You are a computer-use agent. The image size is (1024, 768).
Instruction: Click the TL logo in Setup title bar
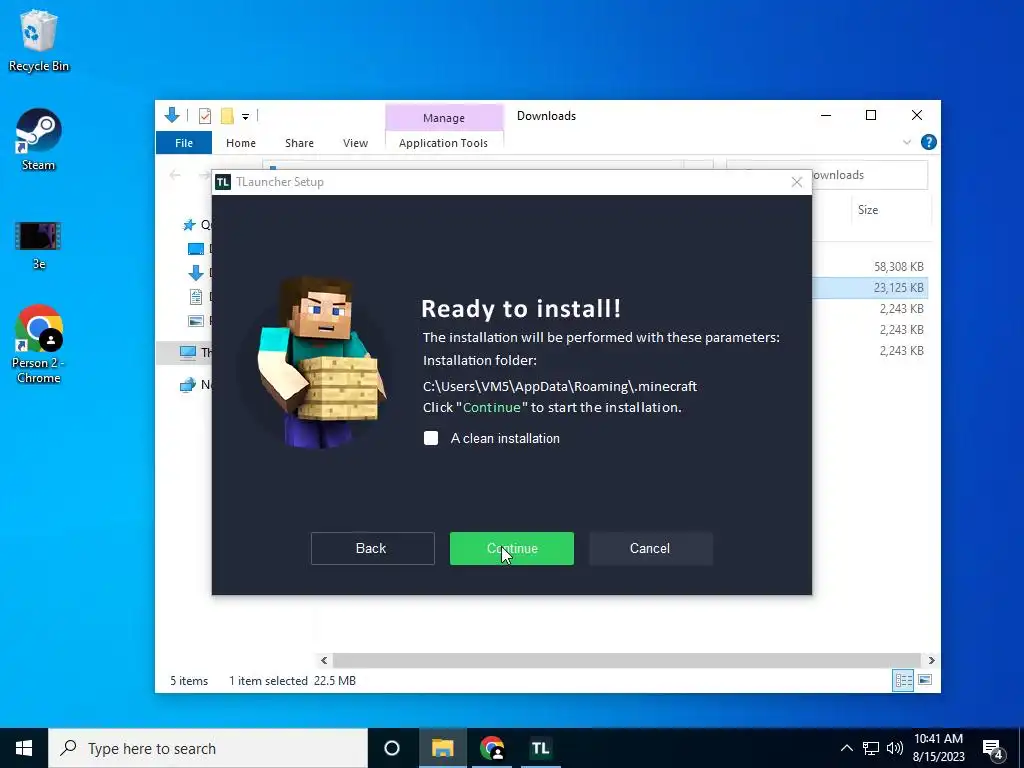tap(223, 182)
